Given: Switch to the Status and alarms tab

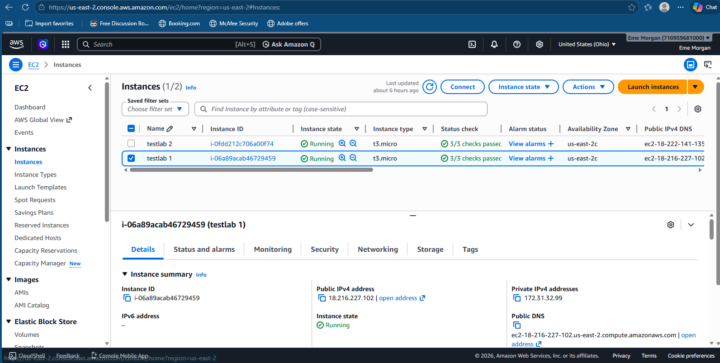Looking at the screenshot, I should pos(204,249).
